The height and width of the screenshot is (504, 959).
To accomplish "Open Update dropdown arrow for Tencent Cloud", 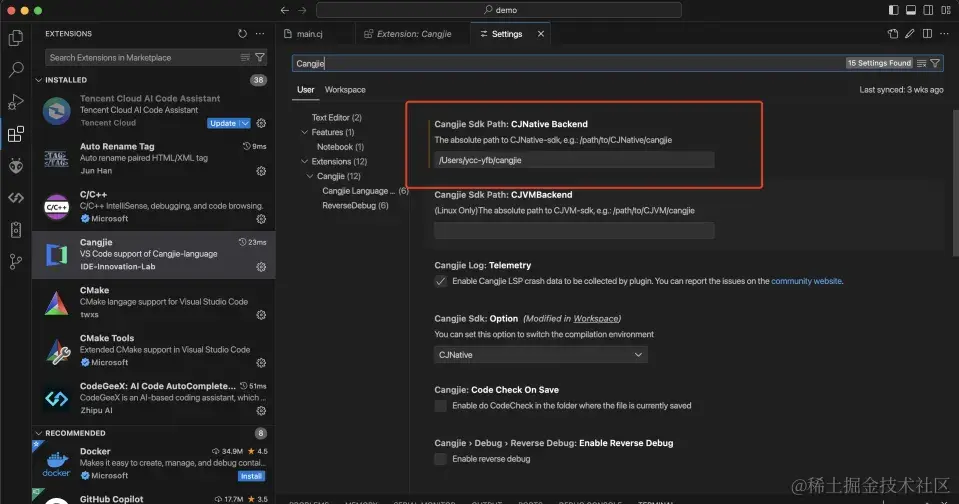I will pyautogui.click(x=245, y=123).
